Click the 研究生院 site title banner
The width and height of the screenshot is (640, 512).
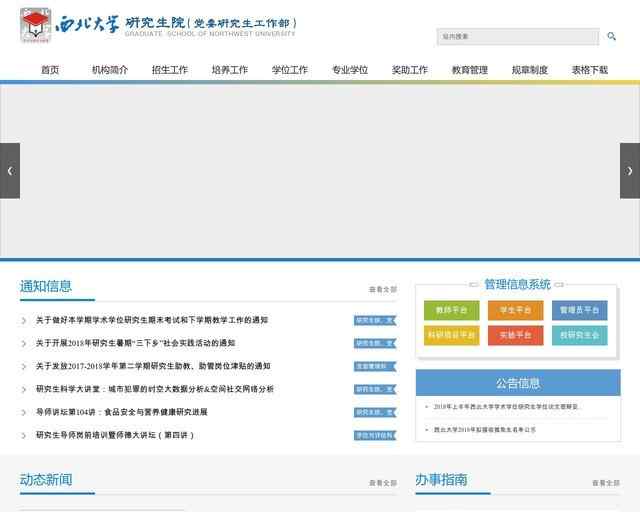tap(211, 26)
